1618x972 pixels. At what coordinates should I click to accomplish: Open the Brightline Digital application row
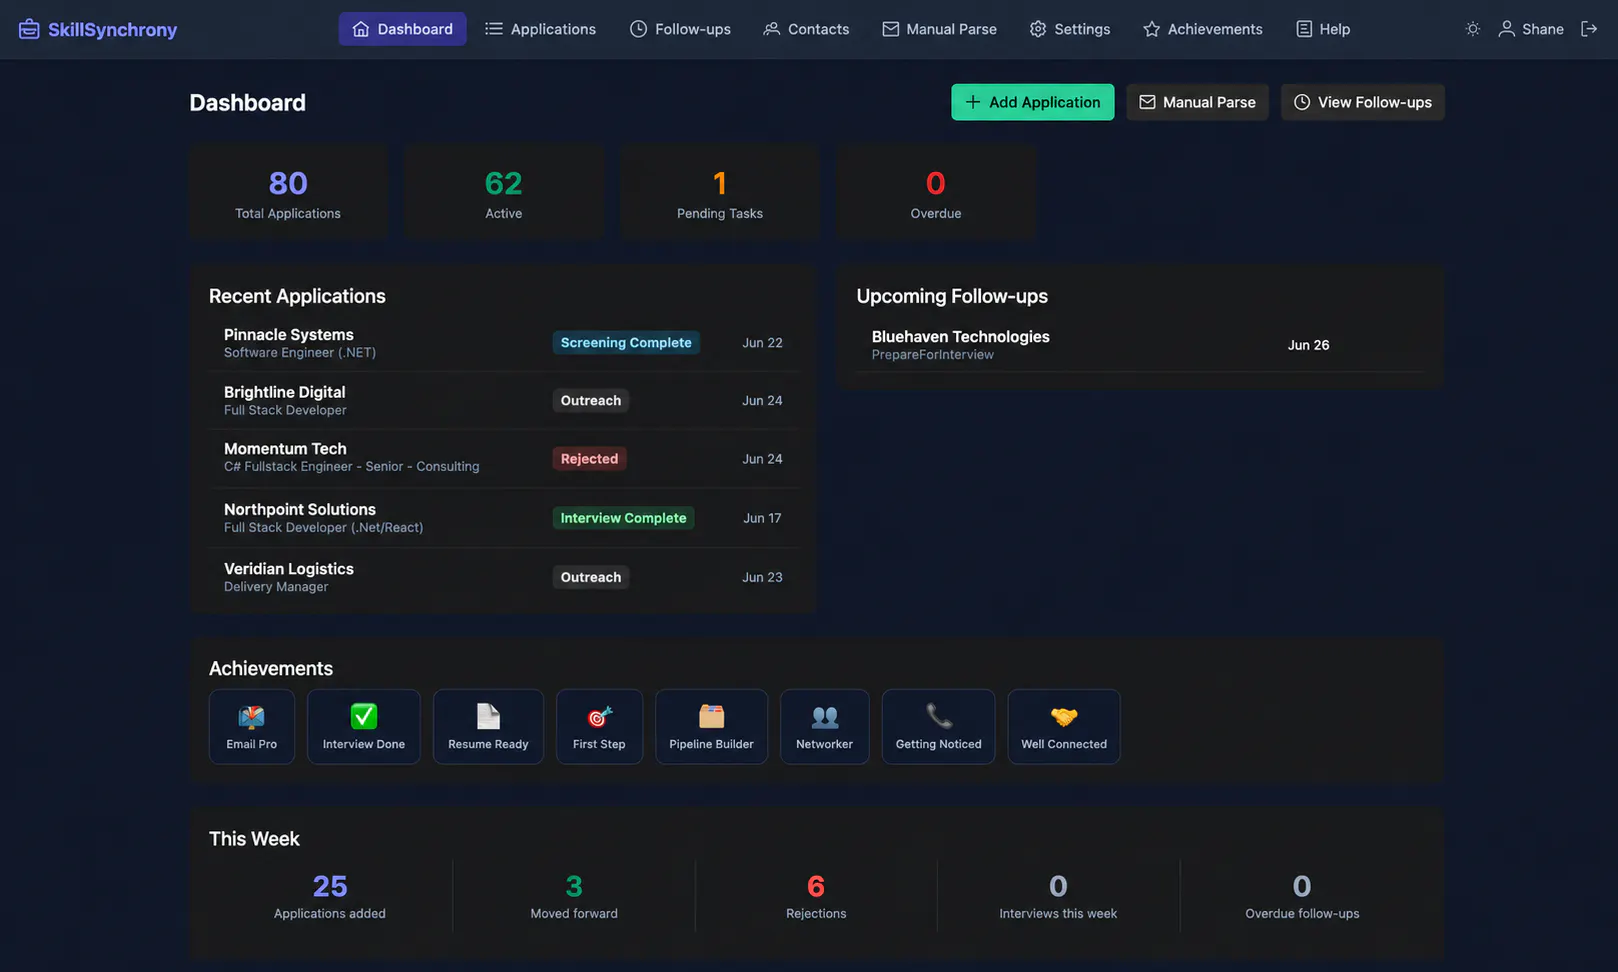[x=504, y=400]
